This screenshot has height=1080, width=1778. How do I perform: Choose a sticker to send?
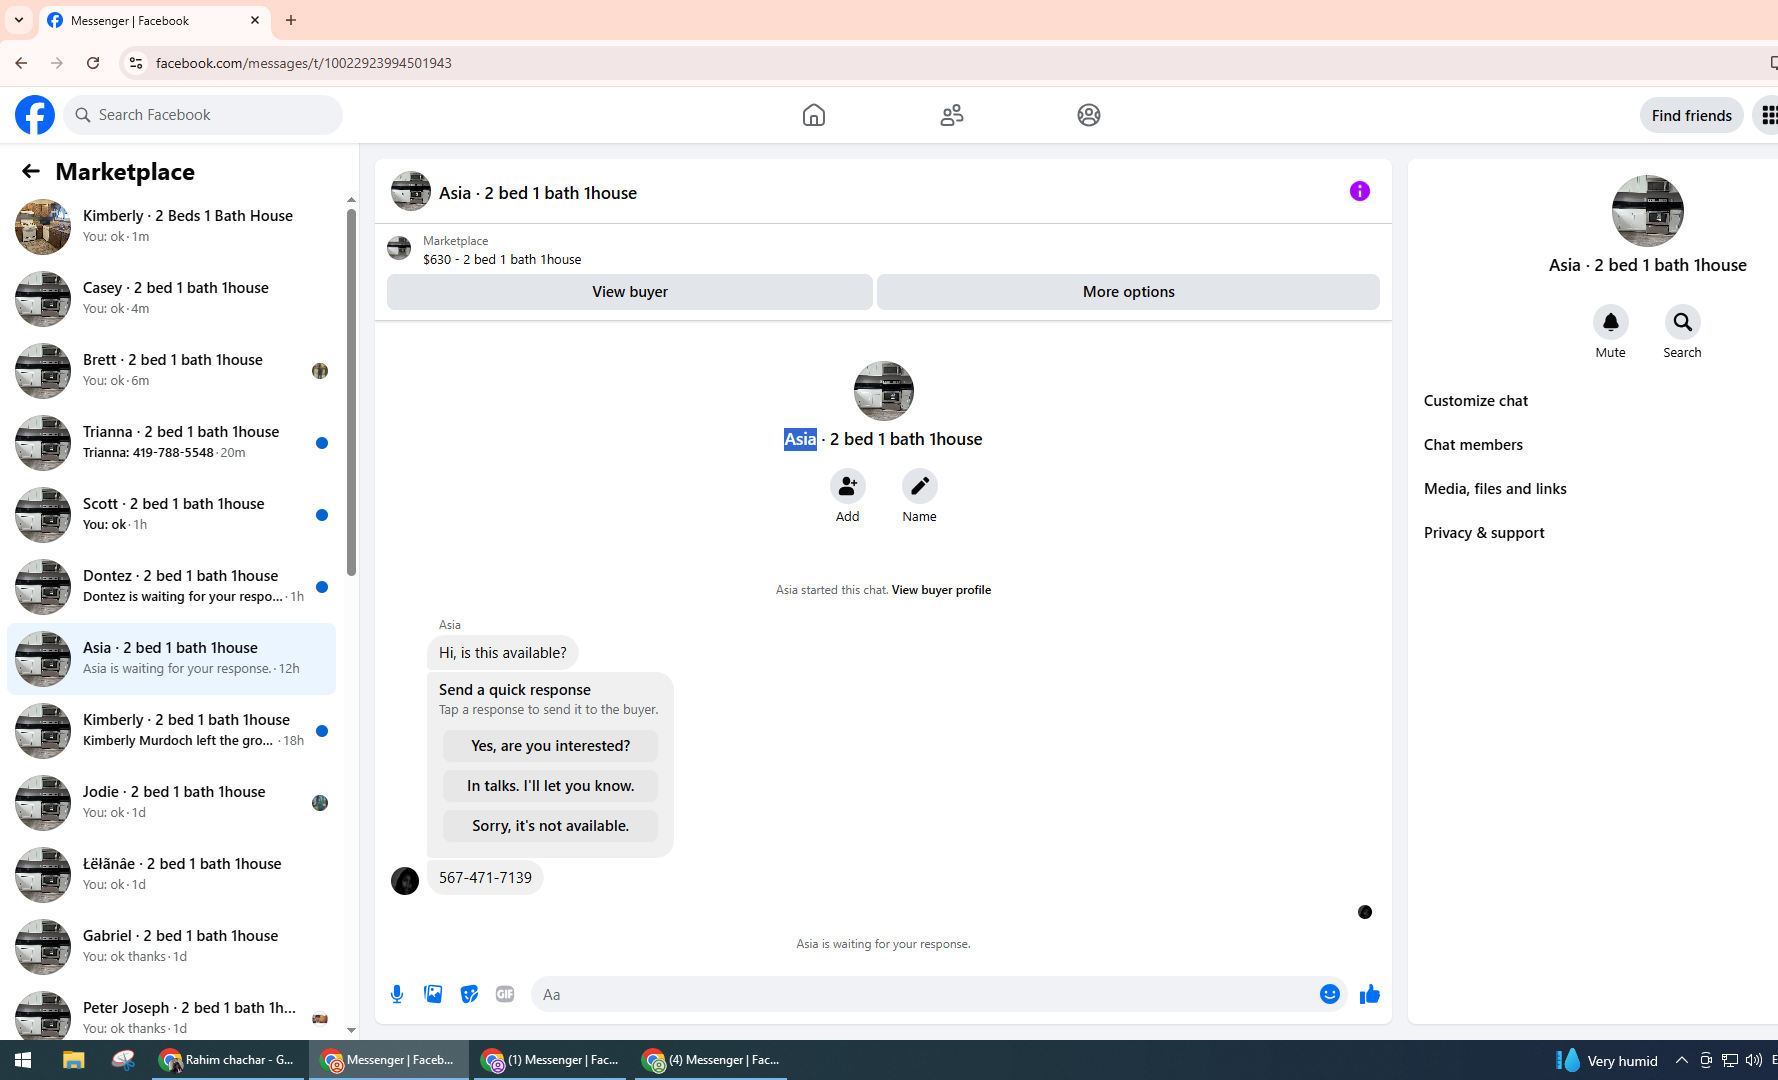469,994
